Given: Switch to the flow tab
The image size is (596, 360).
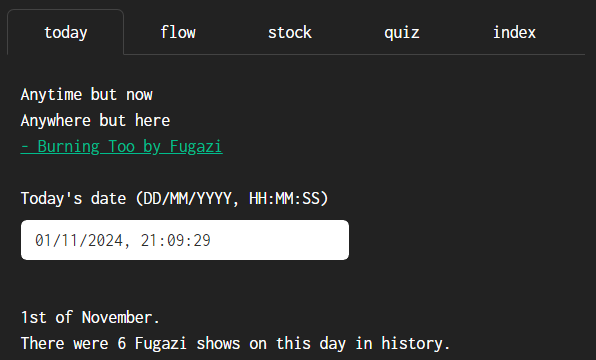Looking at the screenshot, I should [x=178, y=32].
